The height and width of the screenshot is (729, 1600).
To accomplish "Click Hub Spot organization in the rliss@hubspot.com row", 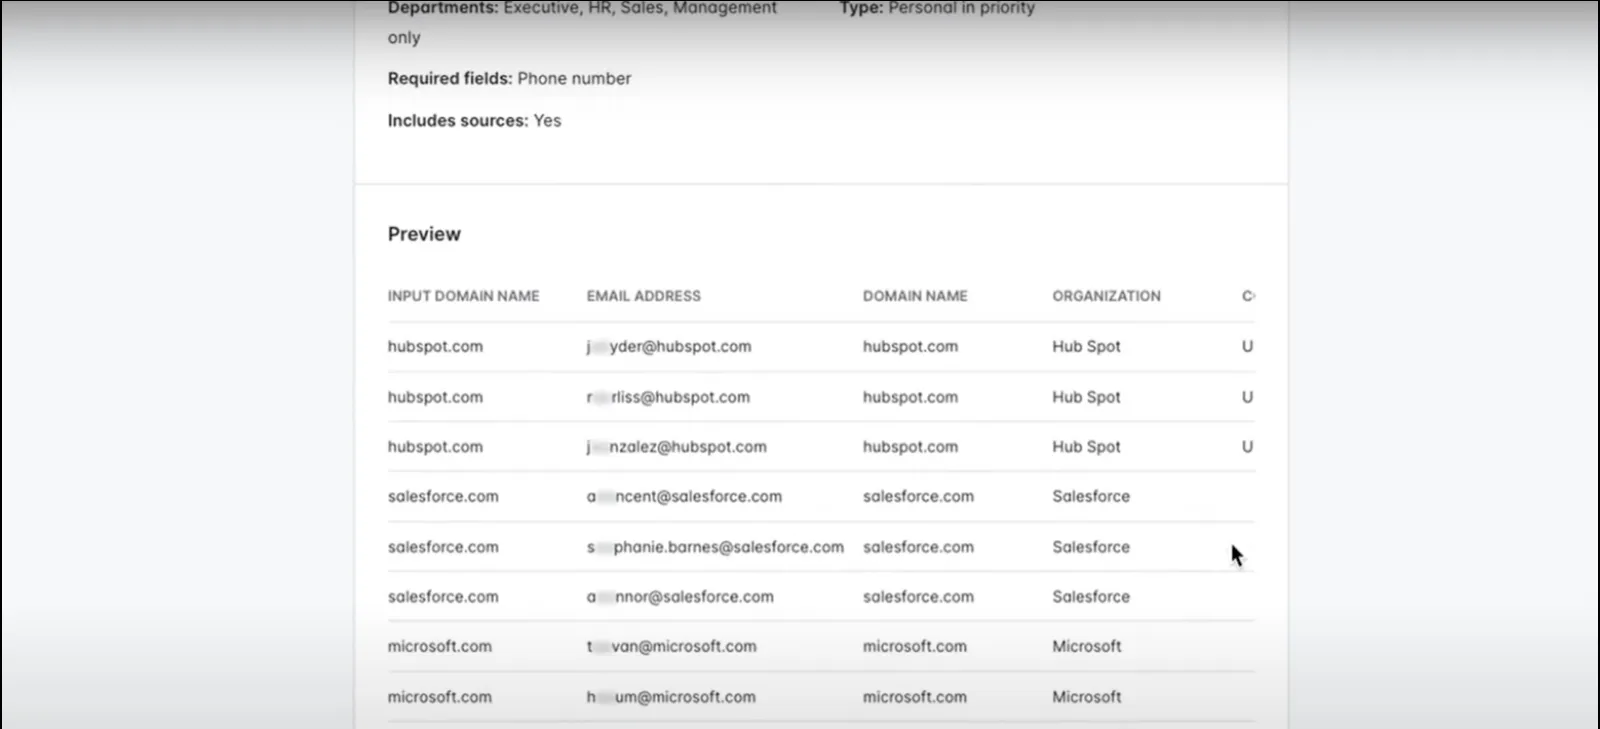I will pos(1086,397).
